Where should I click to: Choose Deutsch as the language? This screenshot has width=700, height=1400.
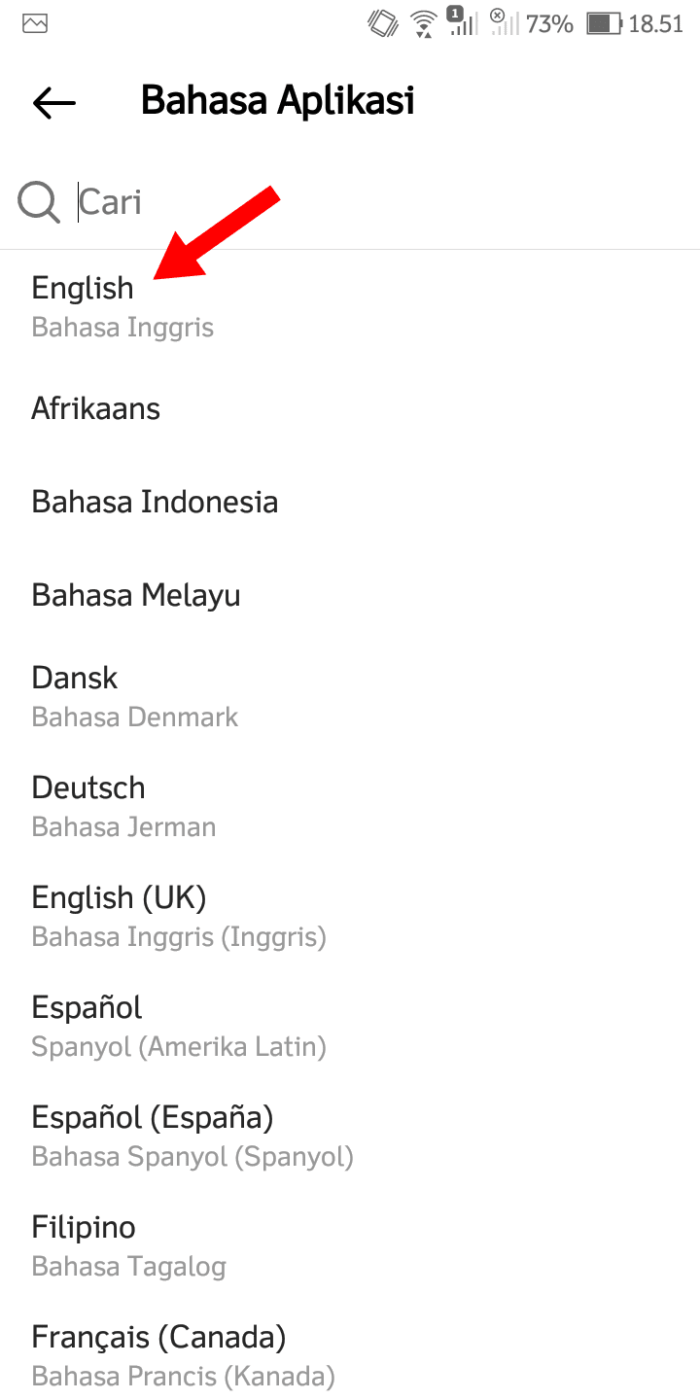click(88, 788)
